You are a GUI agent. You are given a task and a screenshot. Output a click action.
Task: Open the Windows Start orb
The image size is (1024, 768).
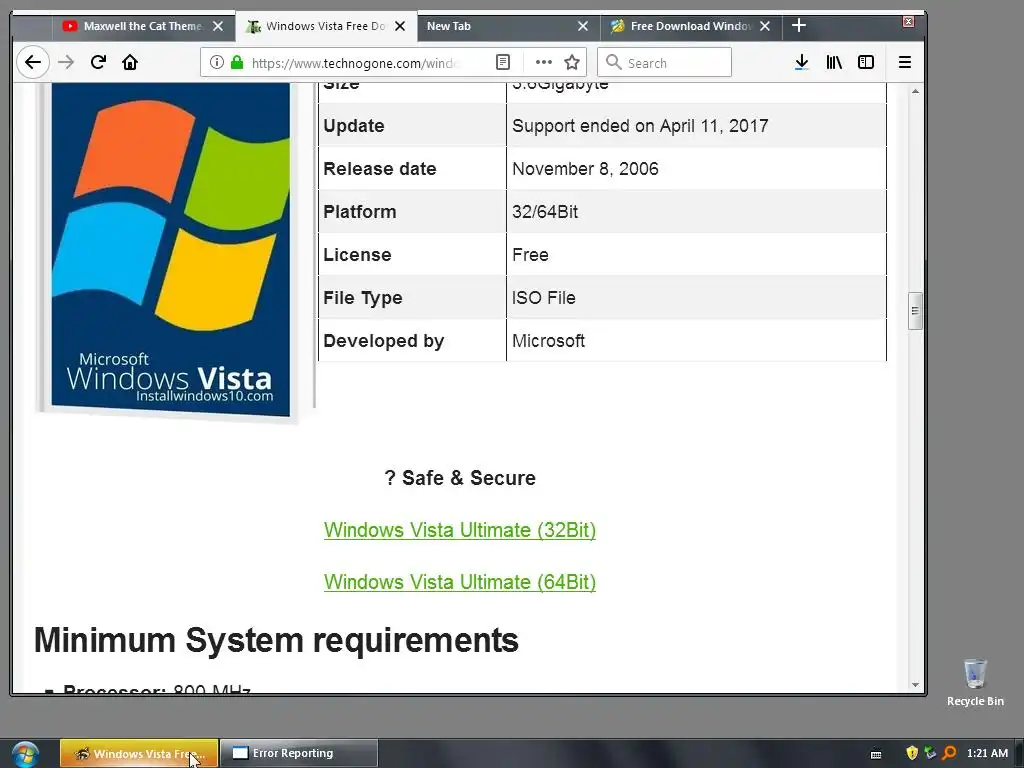pos(25,754)
